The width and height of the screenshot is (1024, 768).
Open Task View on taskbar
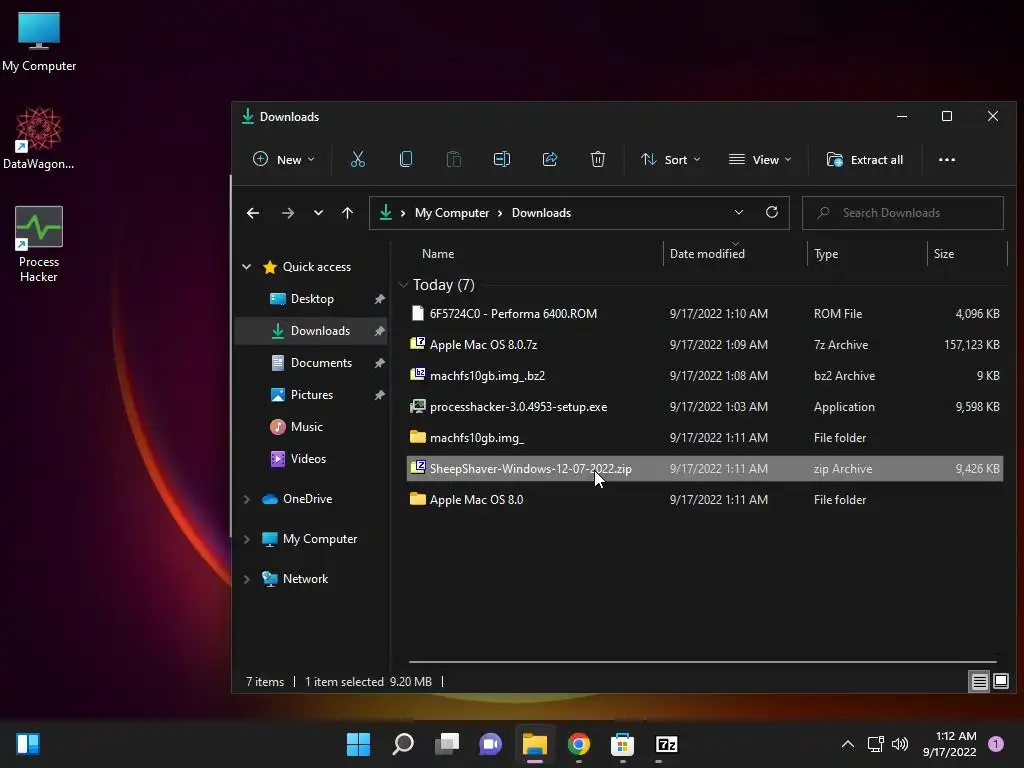[x=447, y=744]
